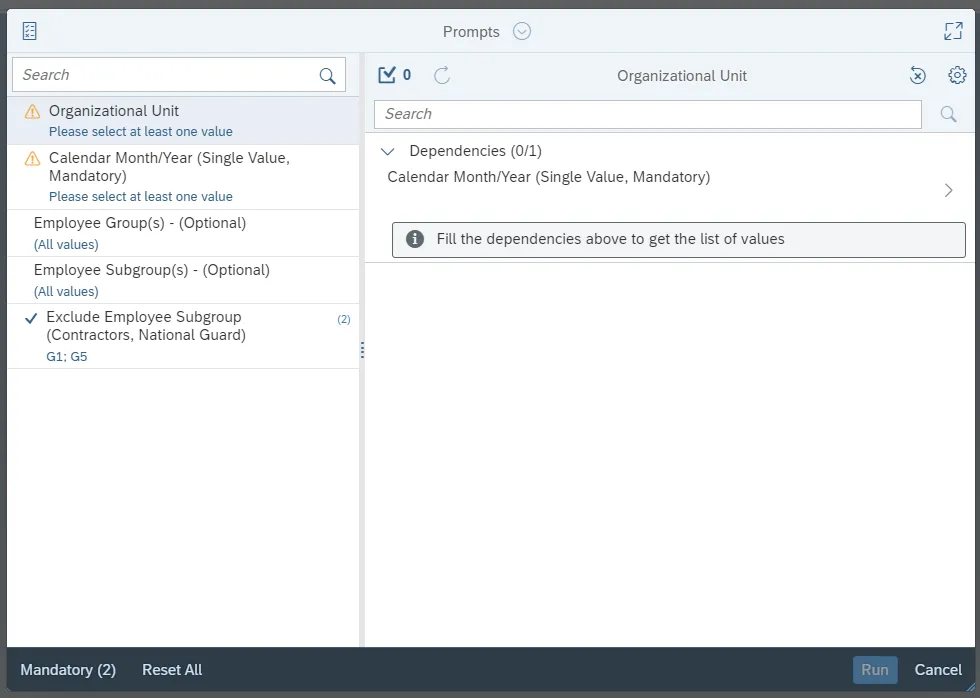Click the prompts list icon in the header

pos(30,31)
